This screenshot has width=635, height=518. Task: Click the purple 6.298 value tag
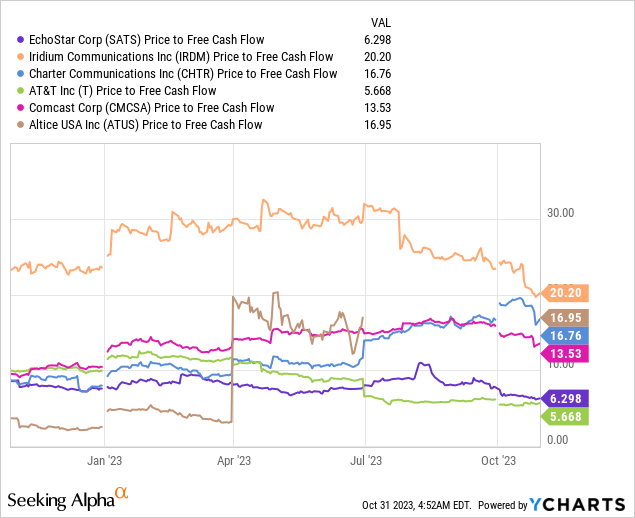tap(568, 398)
